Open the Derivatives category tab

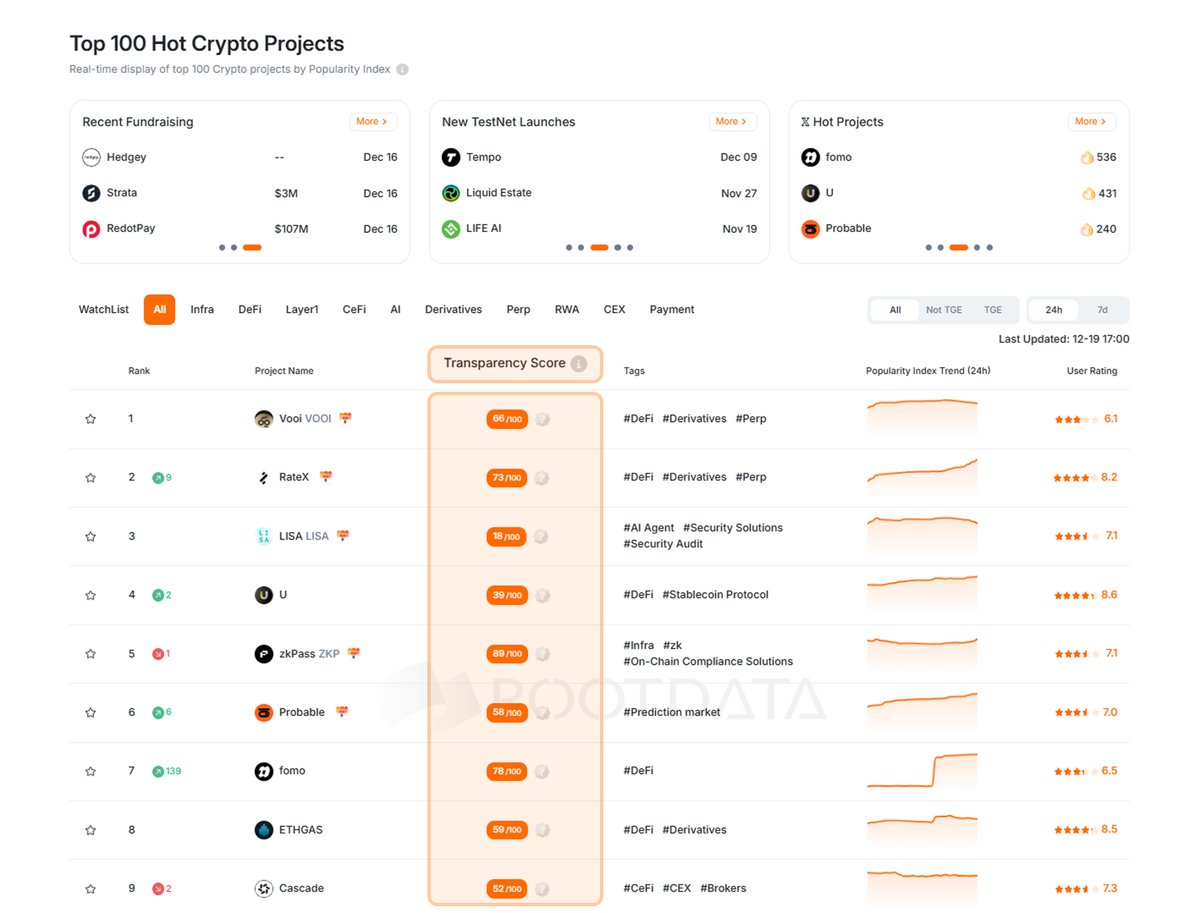coord(453,310)
